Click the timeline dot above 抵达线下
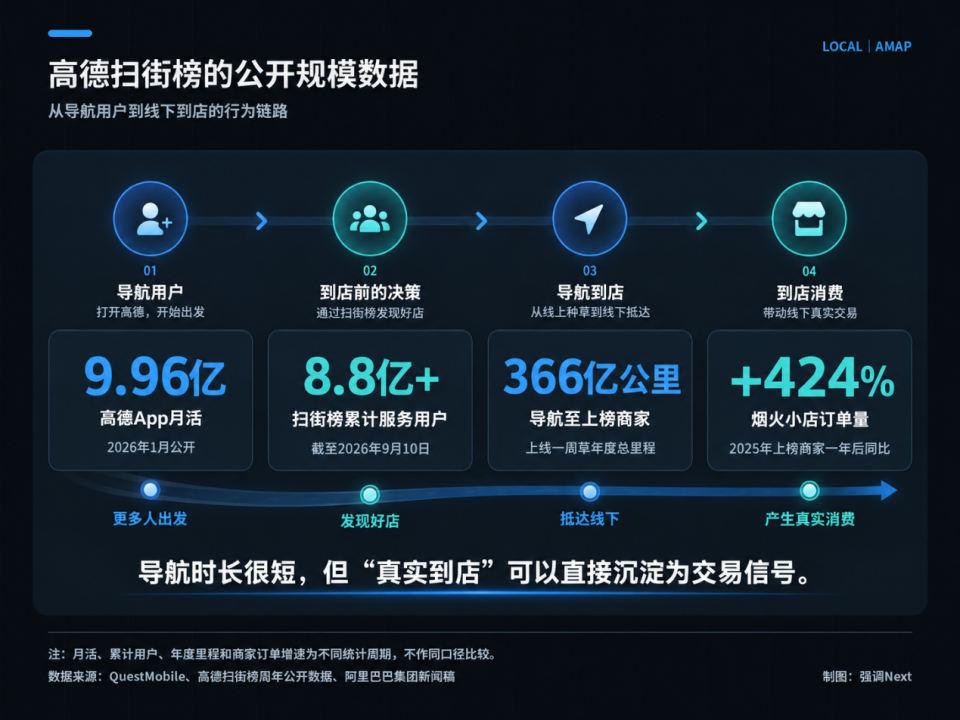 point(590,492)
